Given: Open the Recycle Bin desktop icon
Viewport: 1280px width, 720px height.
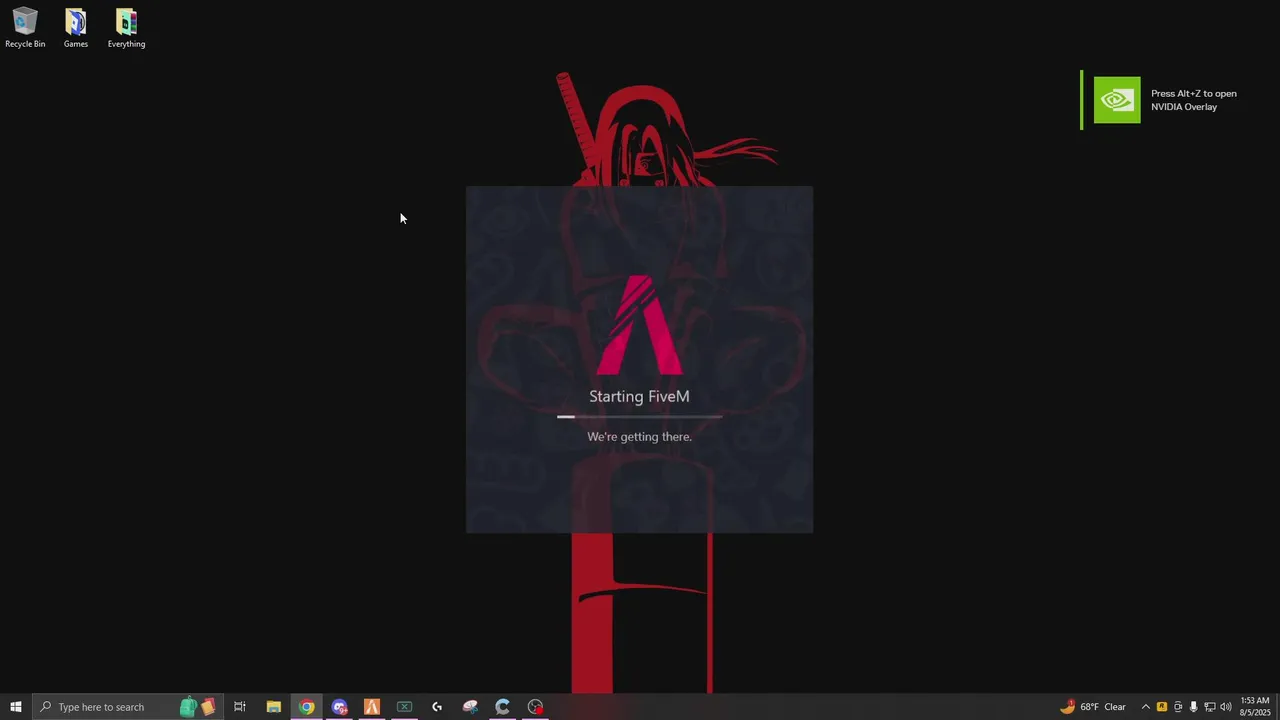Looking at the screenshot, I should [x=25, y=28].
